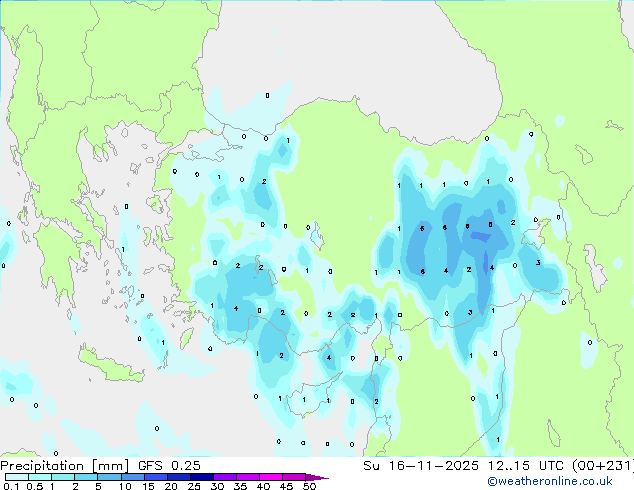Click the 25–30 mm navy legend swatch
This screenshot has height=490, width=634.
(x=202, y=477)
